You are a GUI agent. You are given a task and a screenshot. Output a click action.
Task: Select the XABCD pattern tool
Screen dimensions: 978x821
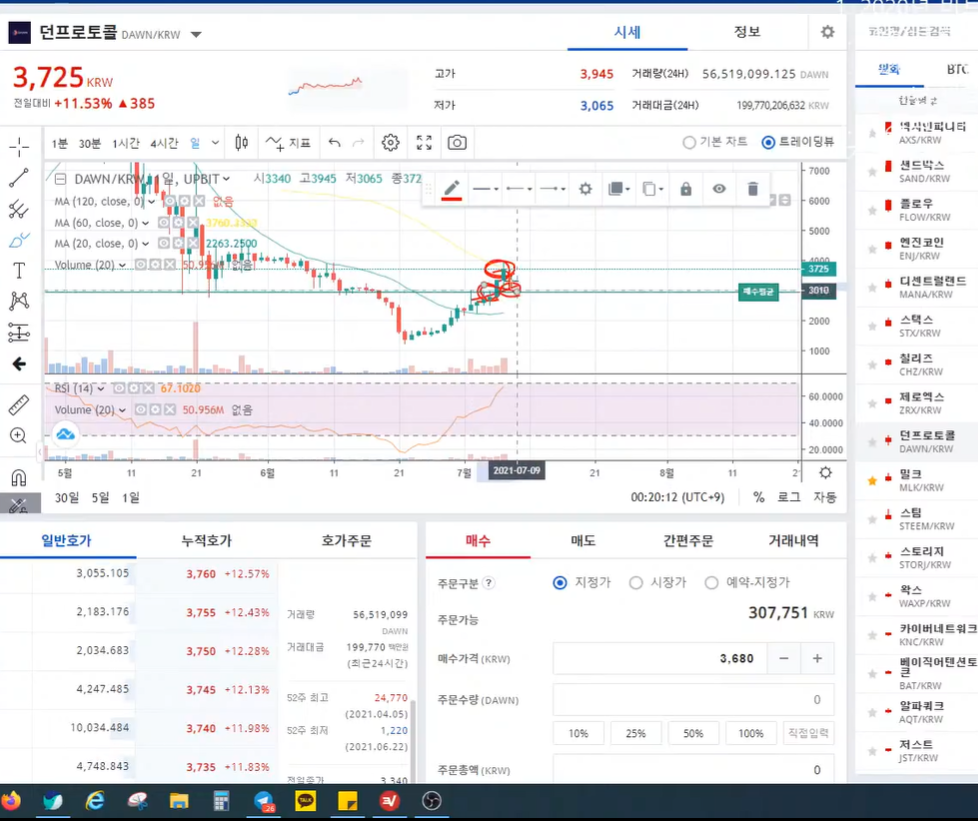pos(19,301)
